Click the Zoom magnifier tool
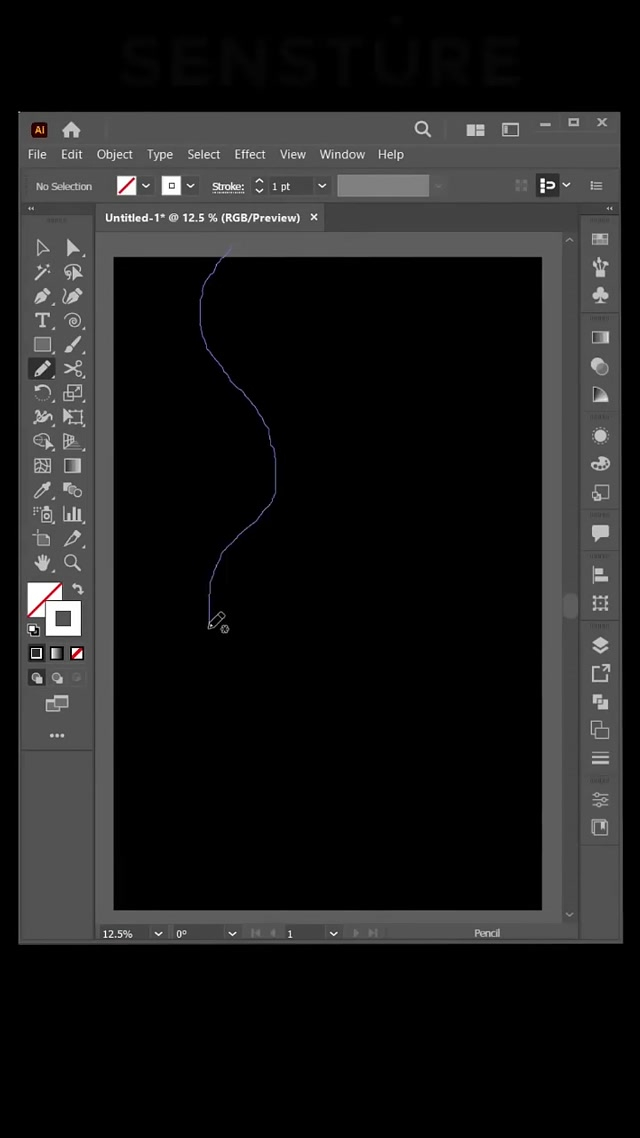 coord(73,563)
